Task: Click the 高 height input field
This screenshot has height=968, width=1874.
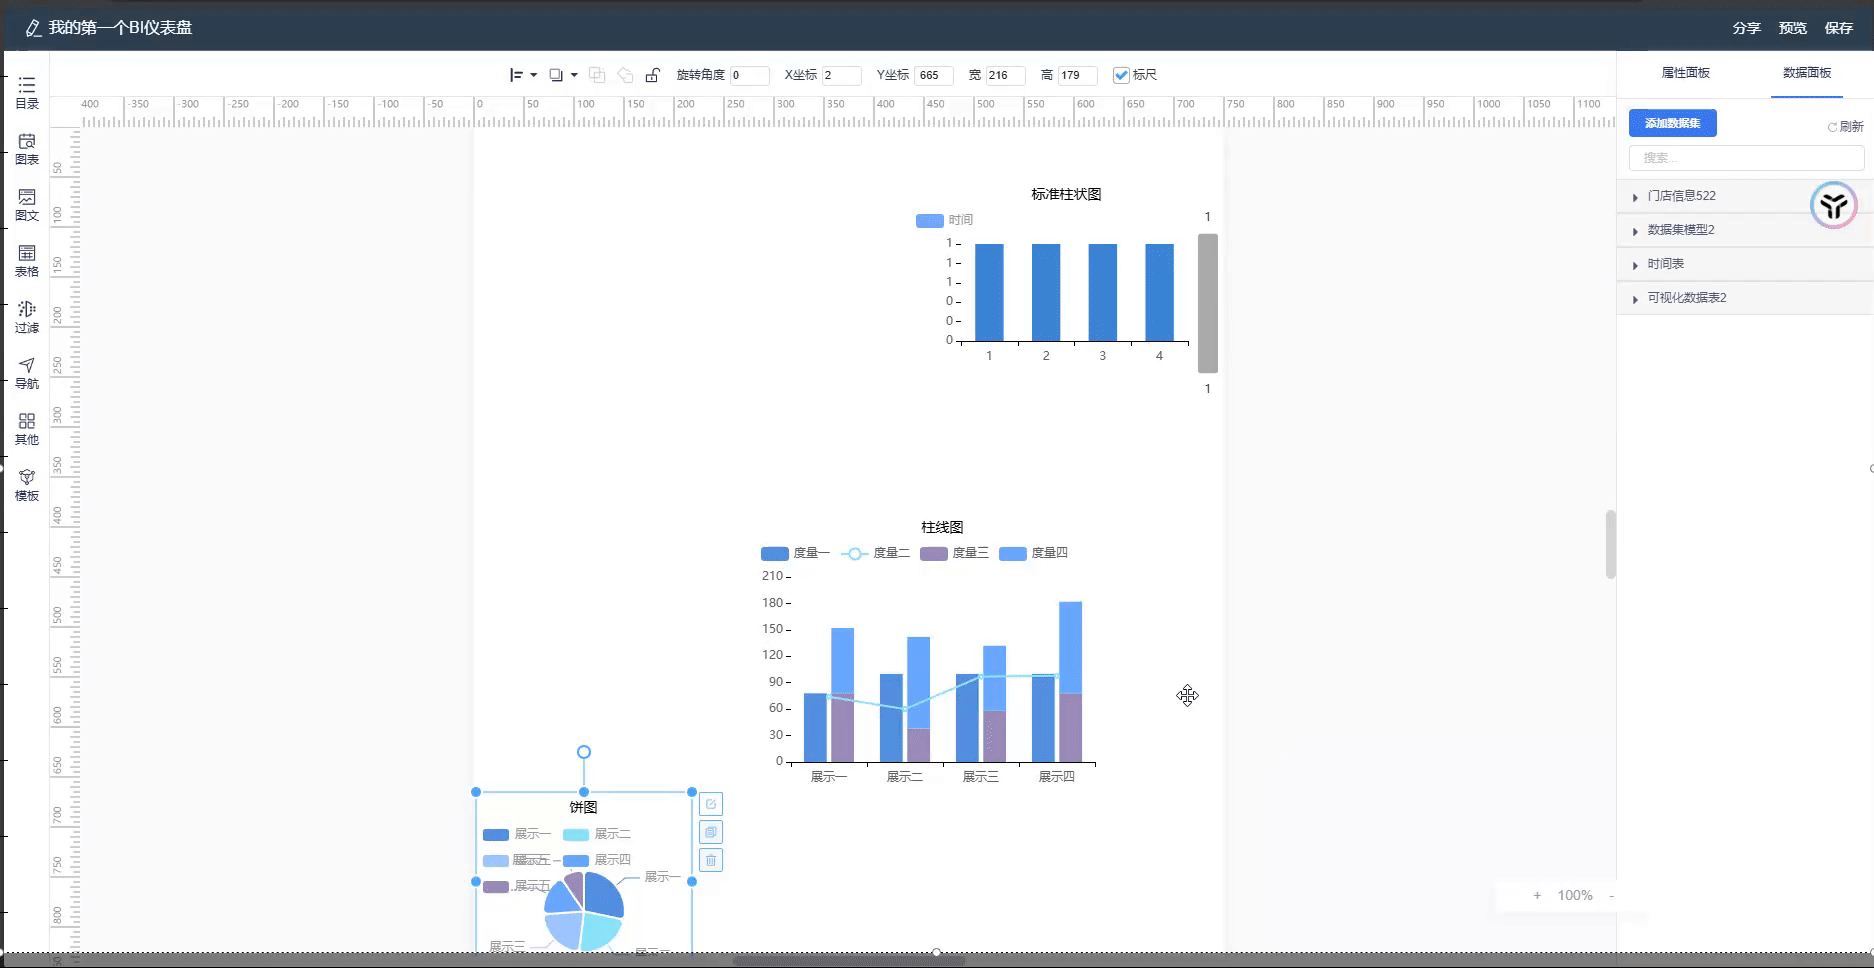Action: 1078,75
